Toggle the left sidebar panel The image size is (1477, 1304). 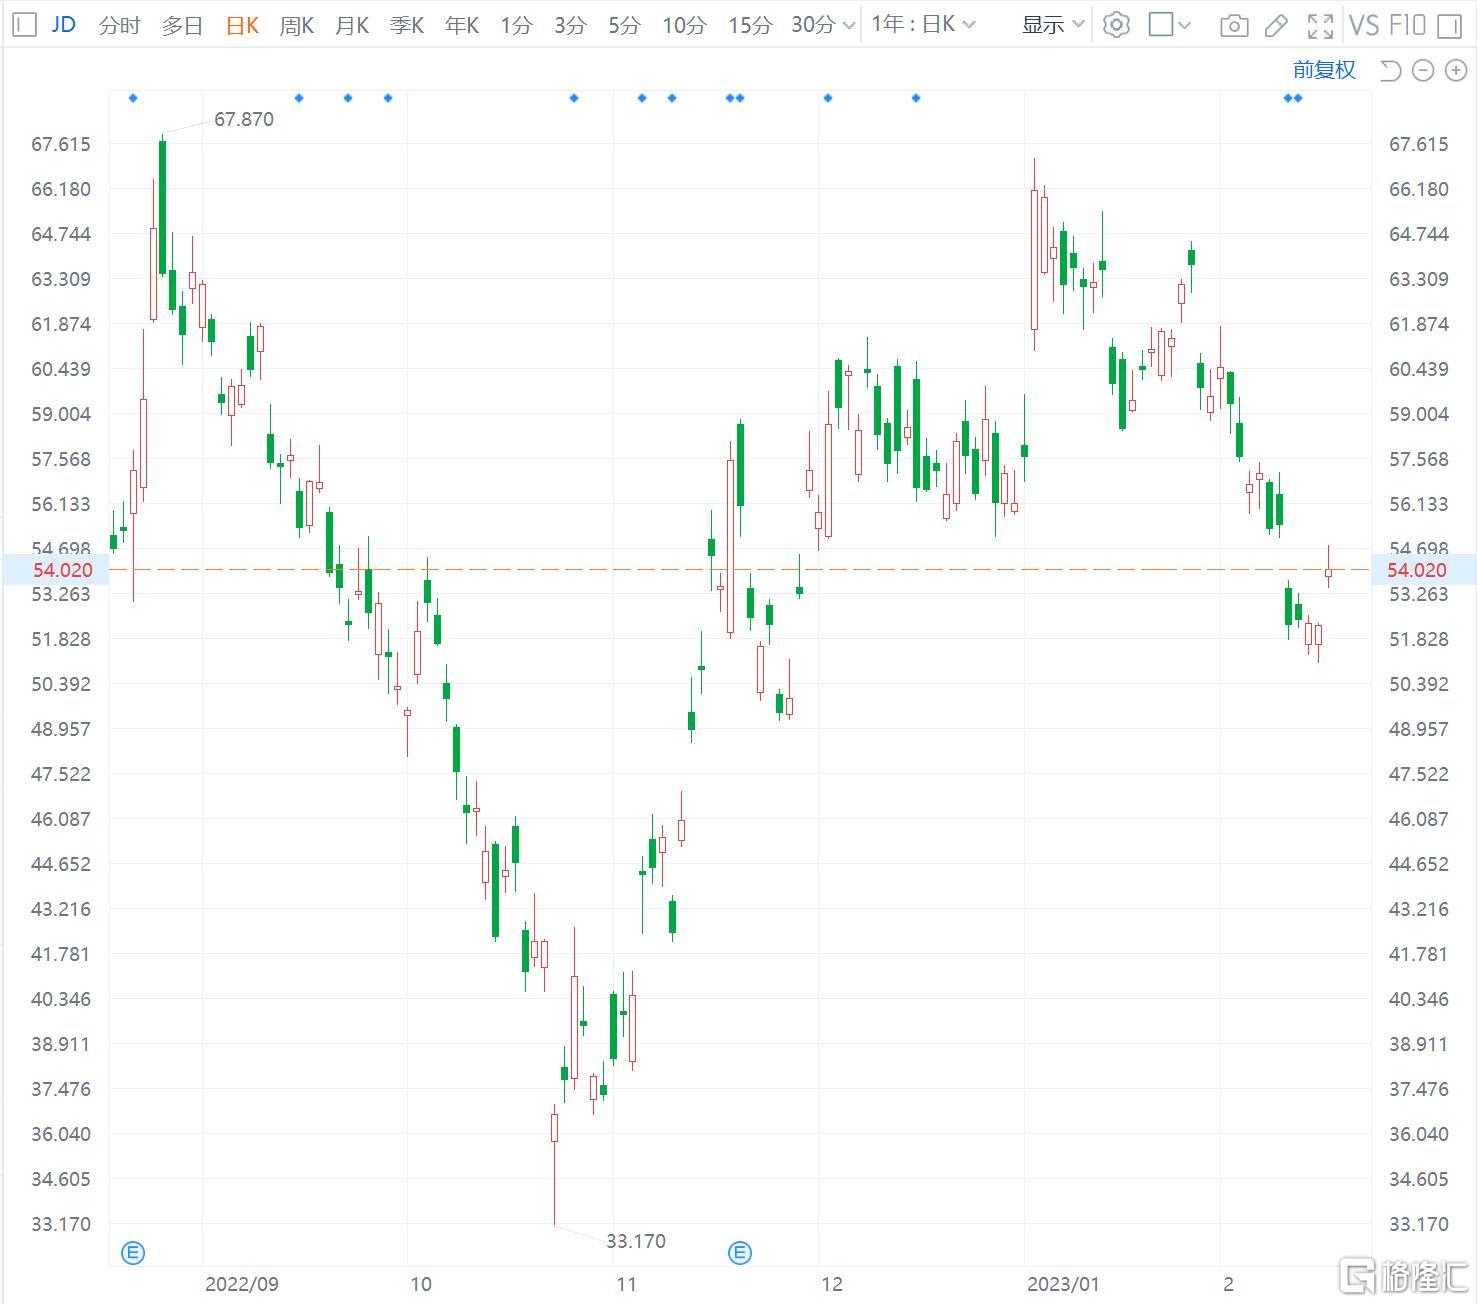pyautogui.click(x=25, y=25)
